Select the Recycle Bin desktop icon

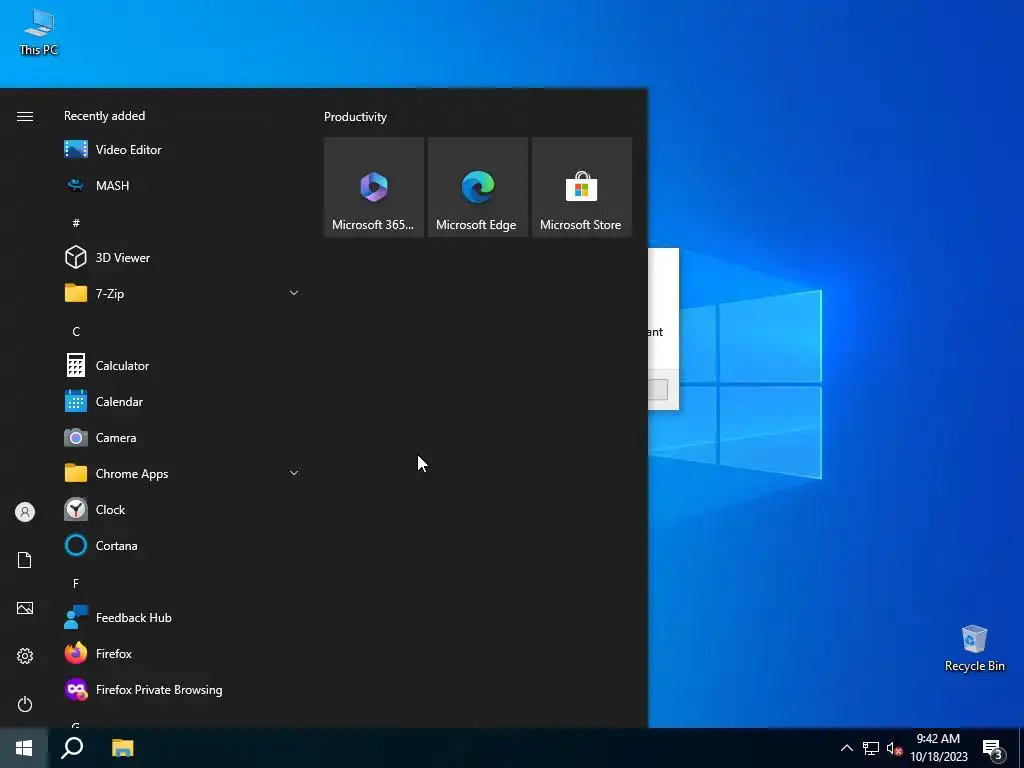coord(974,648)
